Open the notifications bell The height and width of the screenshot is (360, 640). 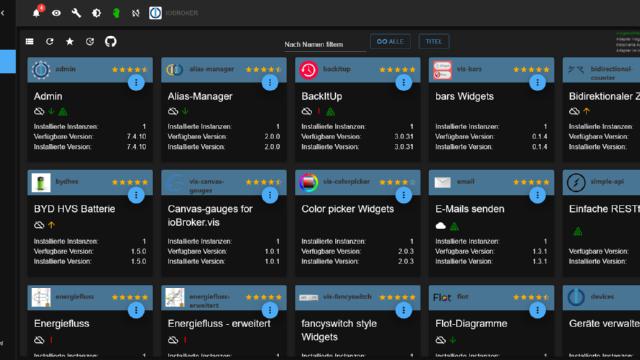(x=36, y=13)
